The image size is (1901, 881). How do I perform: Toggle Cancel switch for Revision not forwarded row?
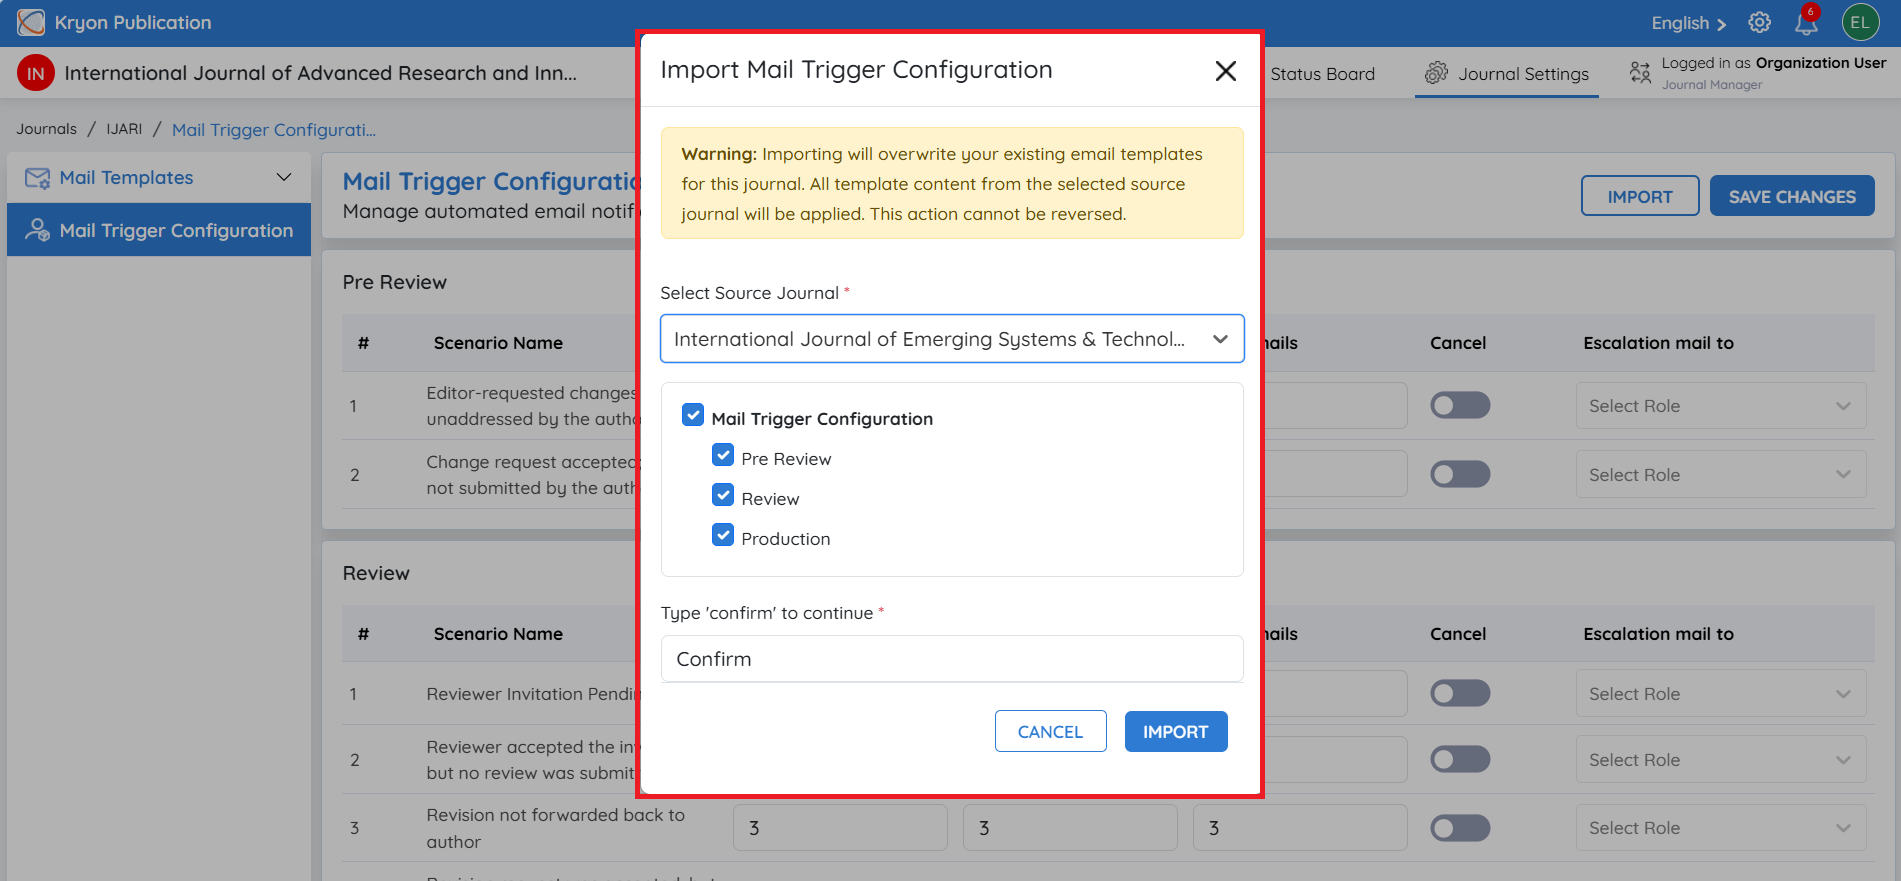pos(1460,828)
